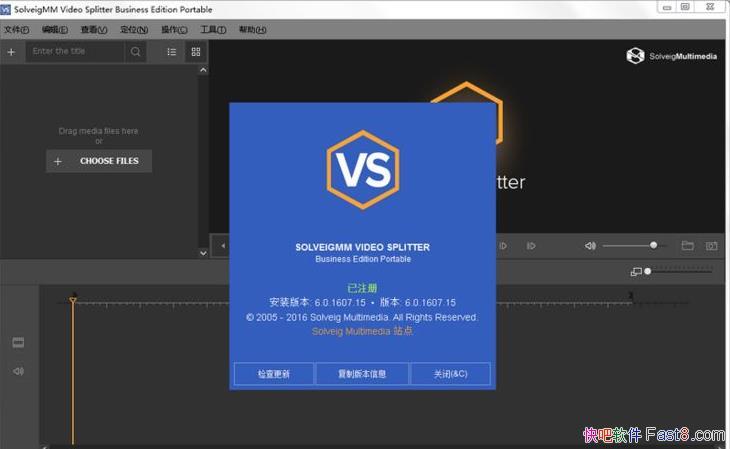Open the 文件(F) menu

[16, 30]
